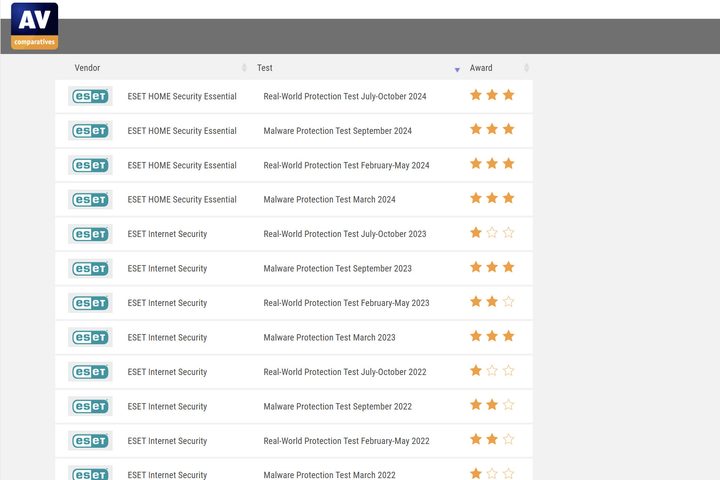Screen dimensions: 720x480
Task: Open Real-World Protection Test July-October 2024
Action: click(x=345, y=96)
